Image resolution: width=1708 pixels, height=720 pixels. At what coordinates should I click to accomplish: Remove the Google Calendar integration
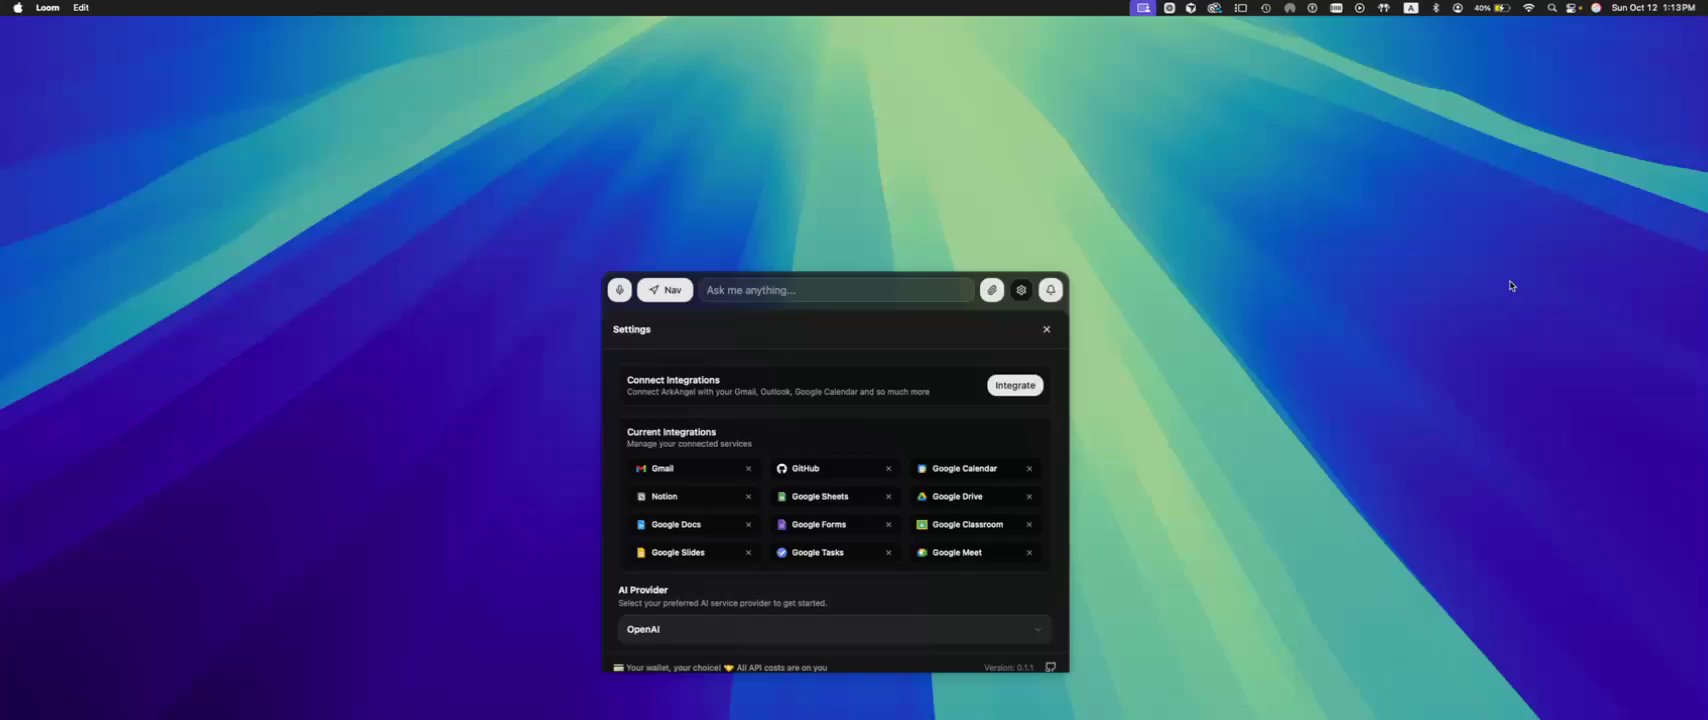click(1029, 468)
